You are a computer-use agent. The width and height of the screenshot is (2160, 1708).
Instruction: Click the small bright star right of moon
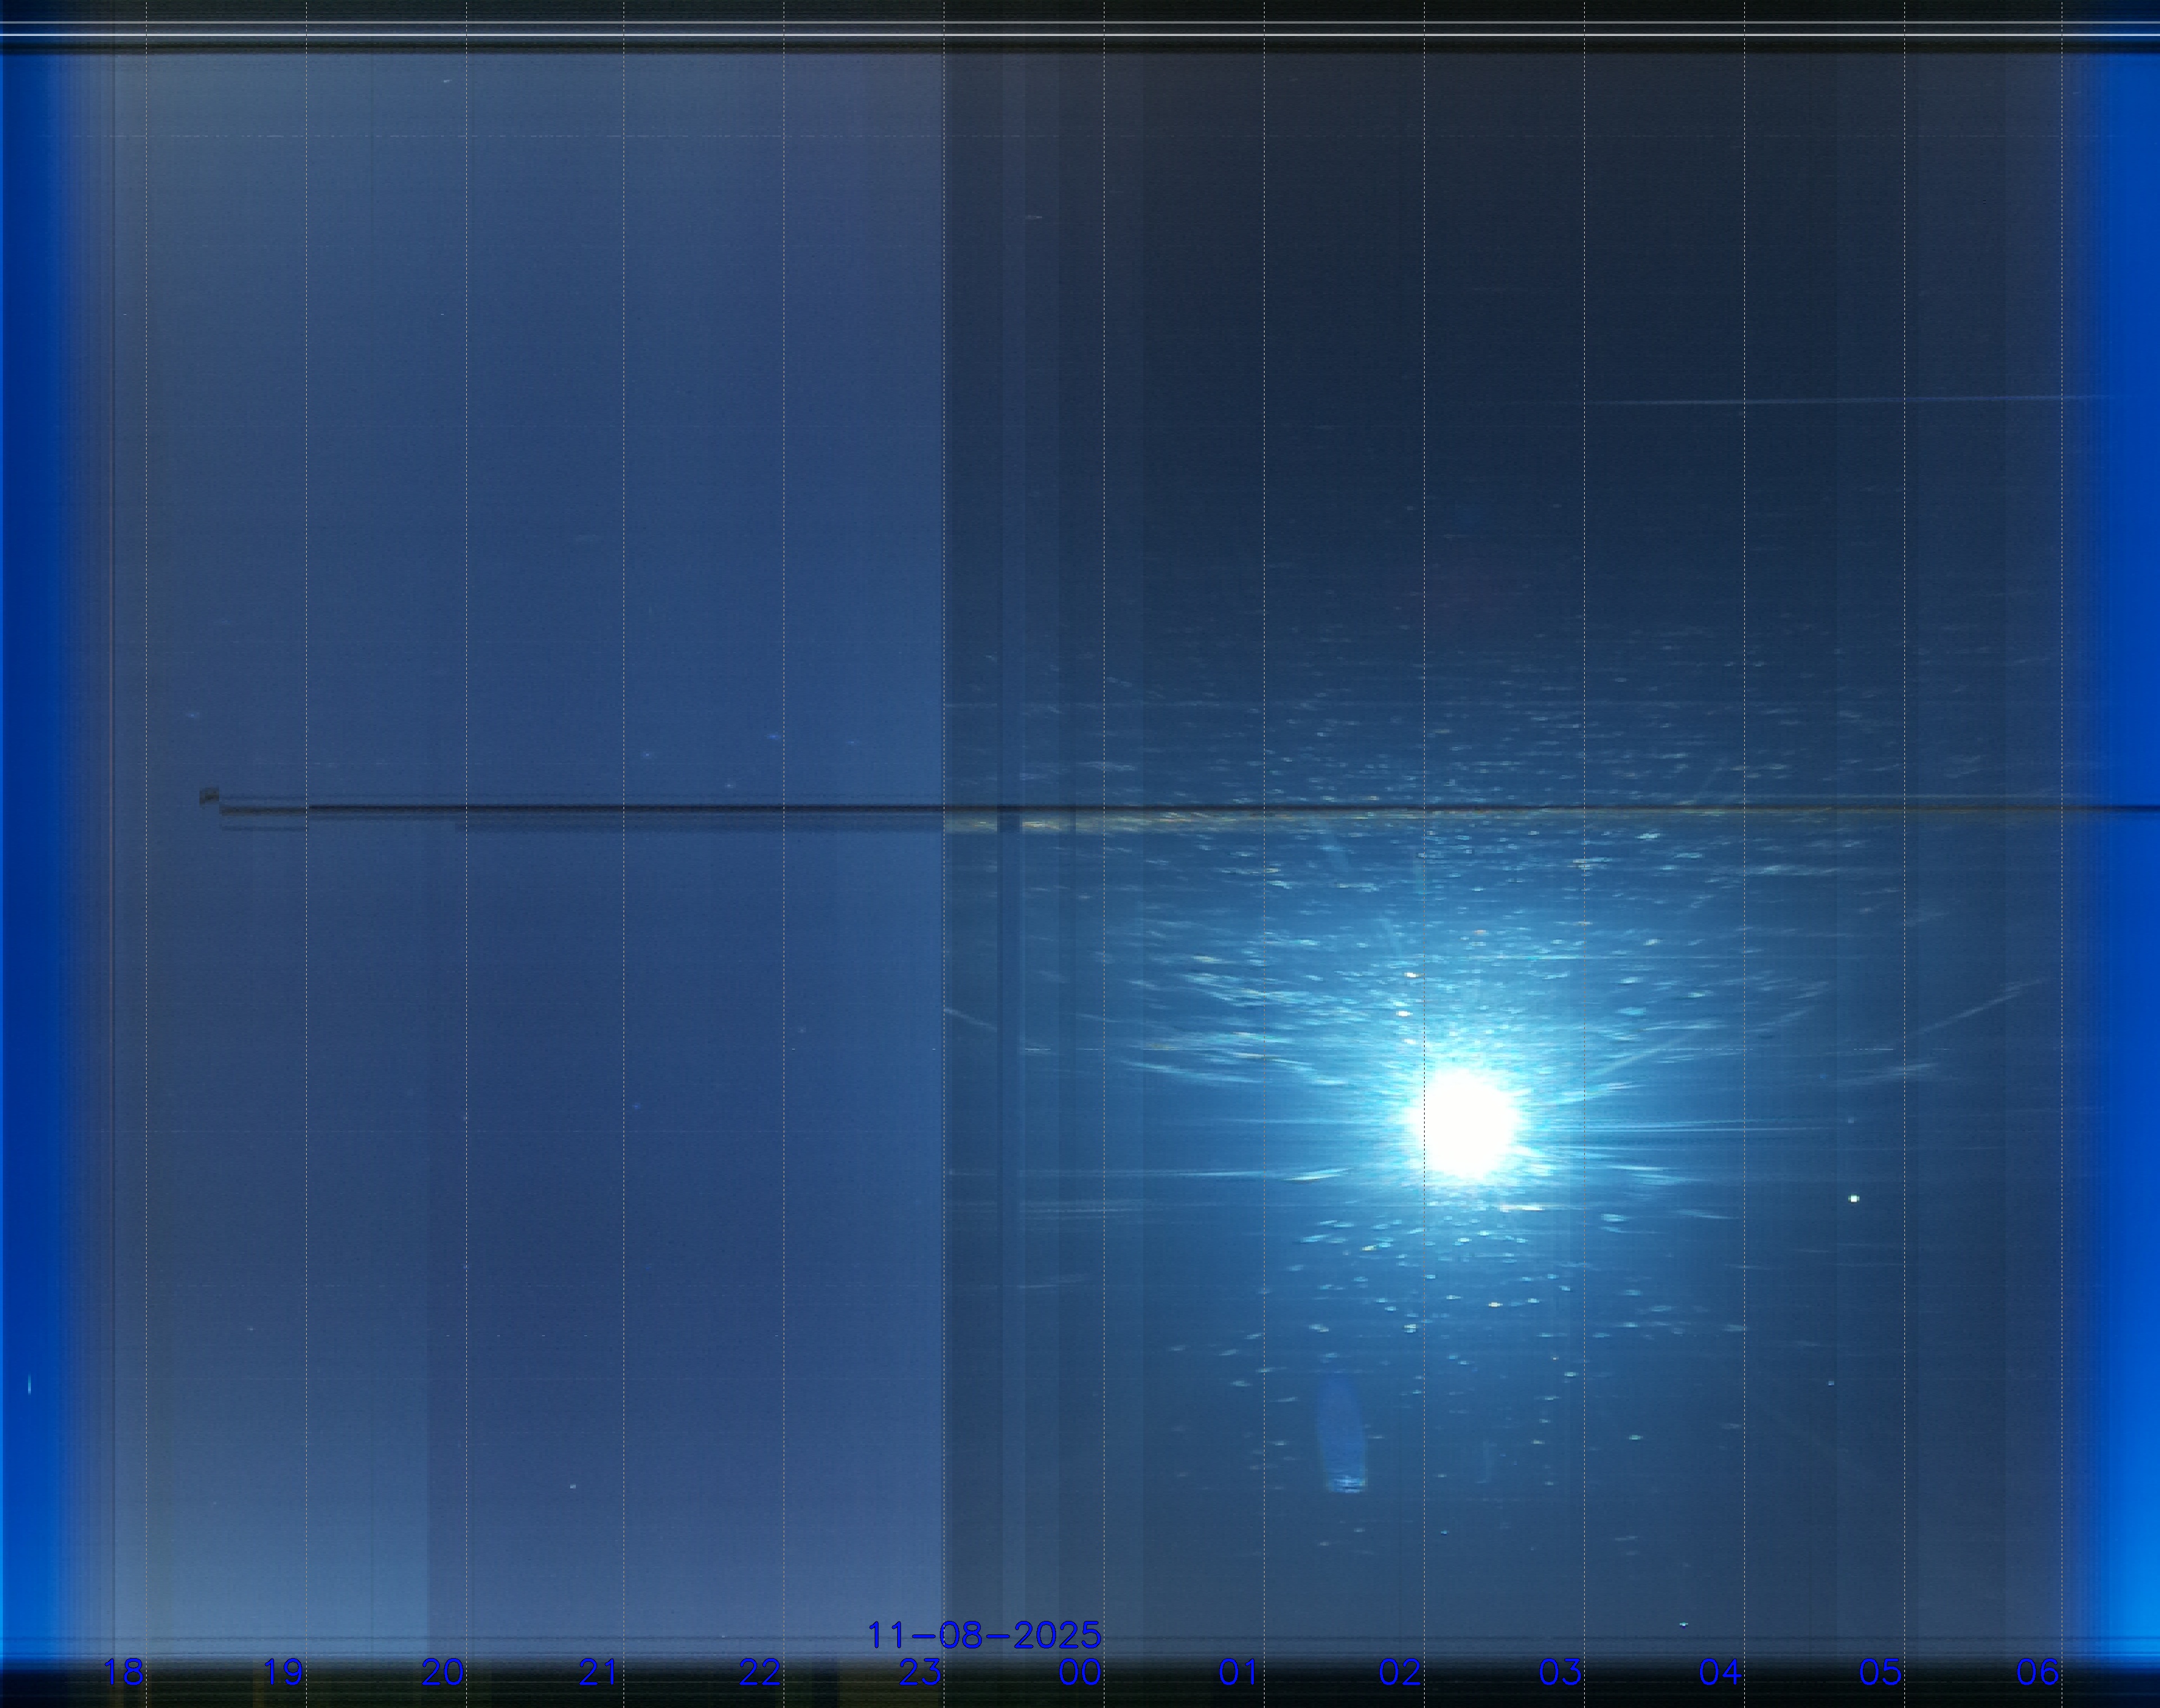[x=1855, y=1198]
